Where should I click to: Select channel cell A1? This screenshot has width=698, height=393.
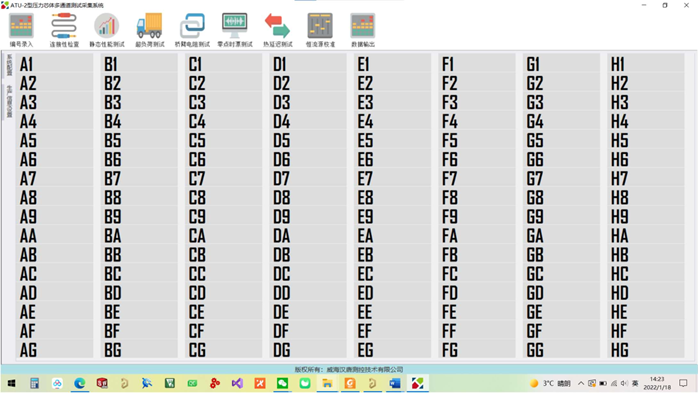point(55,64)
